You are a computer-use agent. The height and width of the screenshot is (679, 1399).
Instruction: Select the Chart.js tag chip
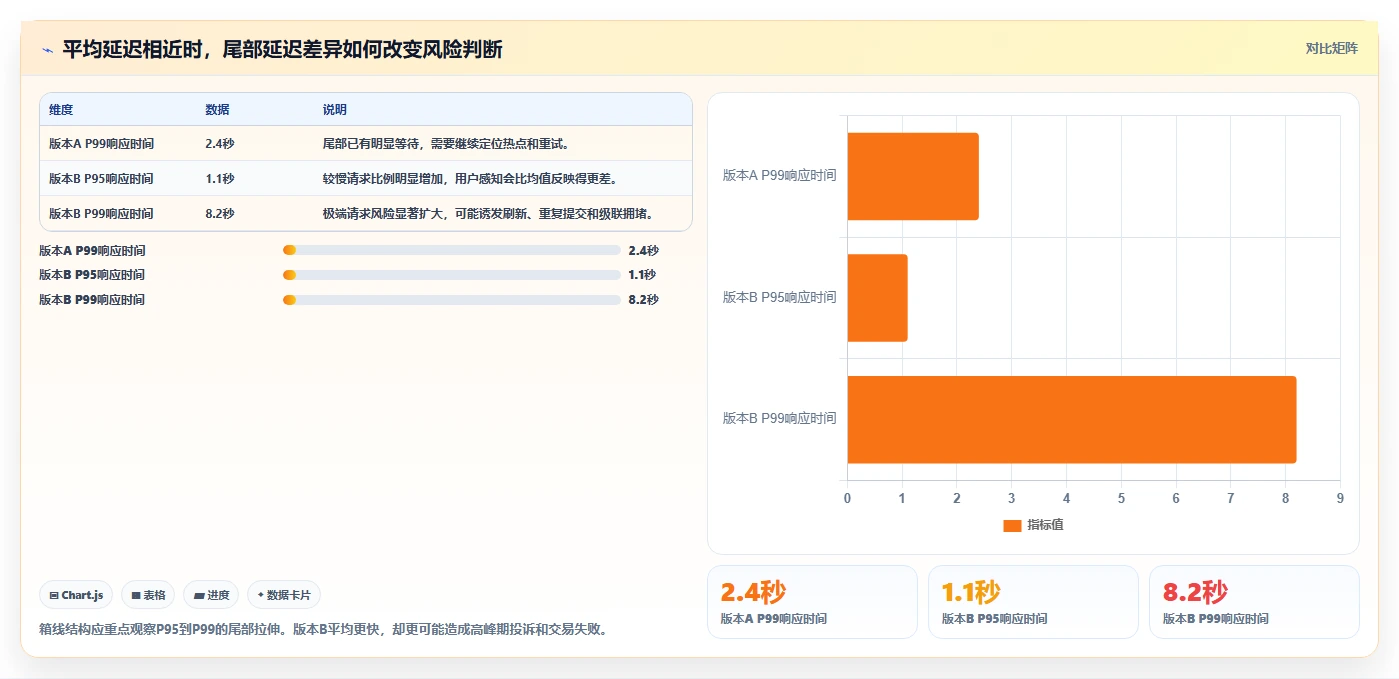(x=77, y=595)
